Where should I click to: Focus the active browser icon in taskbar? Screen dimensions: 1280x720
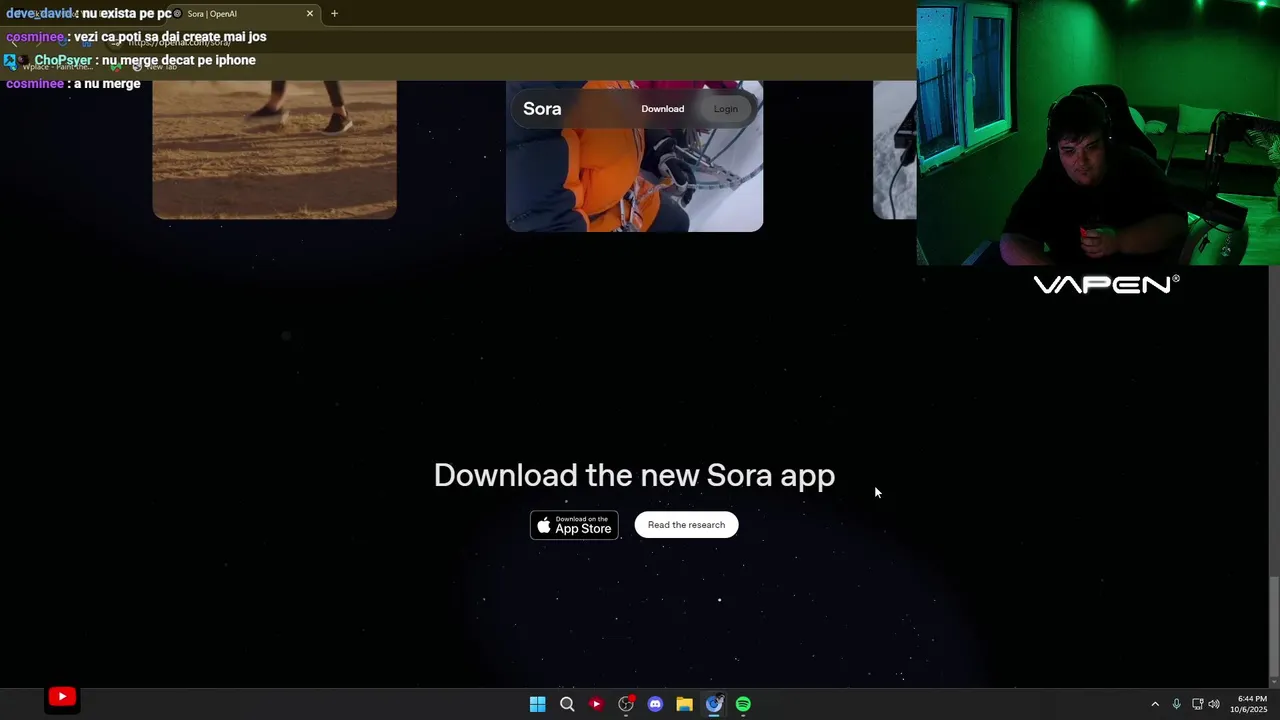714,704
